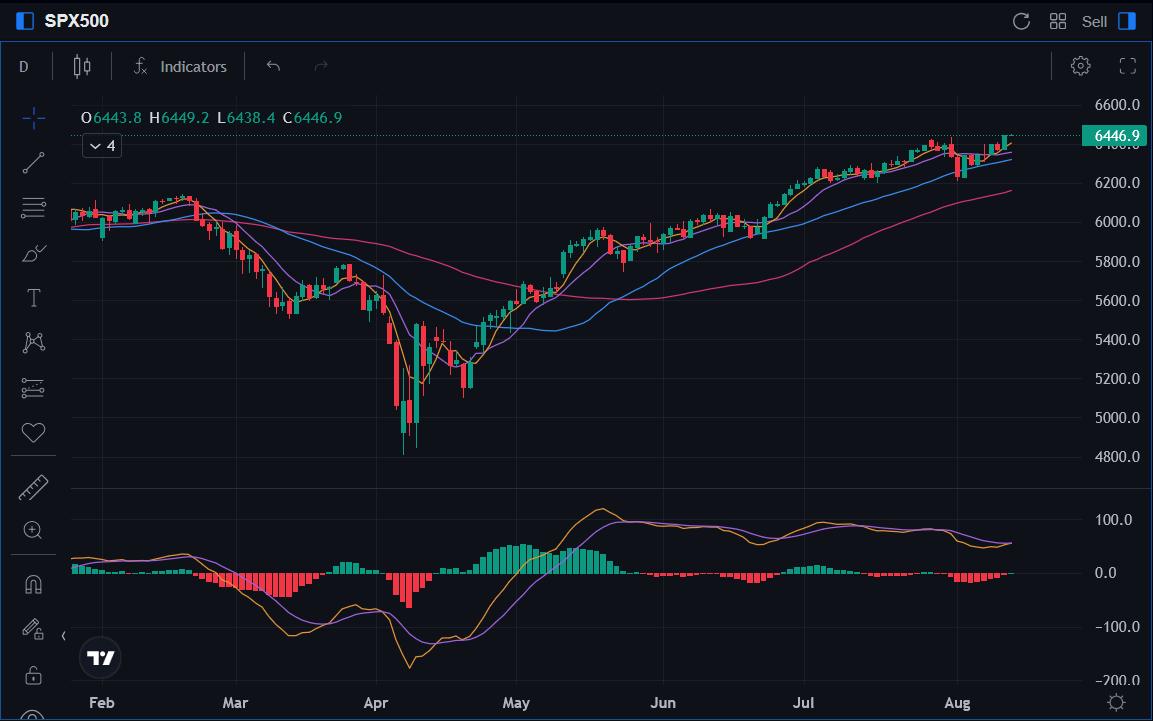Viewport: 1153px width, 721px height.
Task: Open the XABCD pattern tool
Action: coord(33,342)
